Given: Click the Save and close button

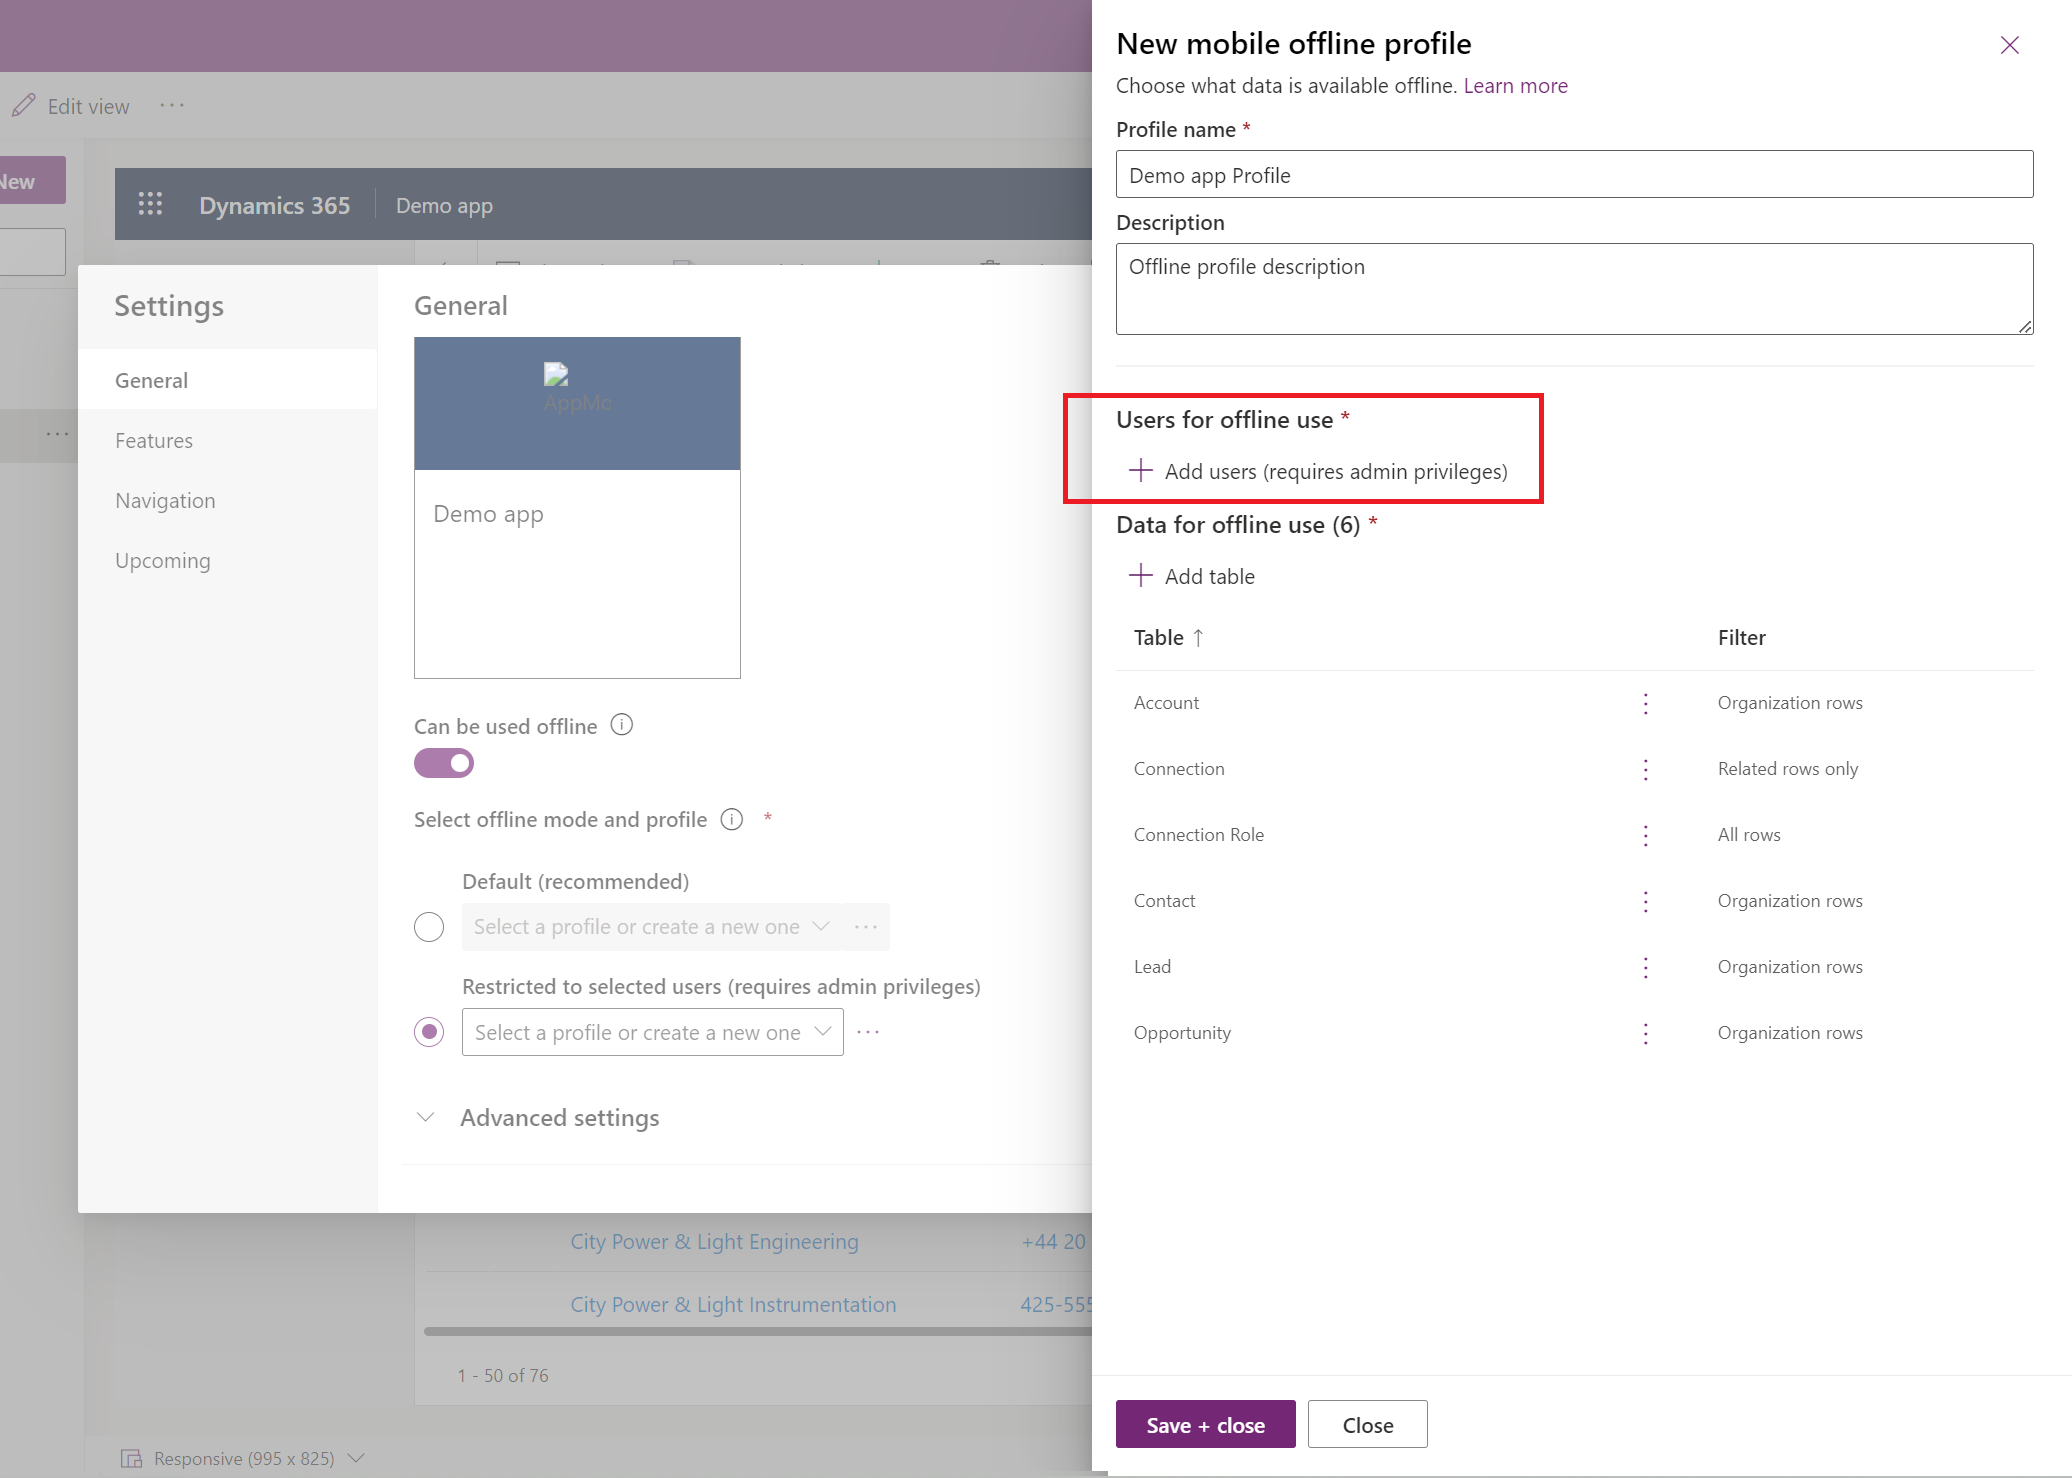Looking at the screenshot, I should pos(1207,1425).
